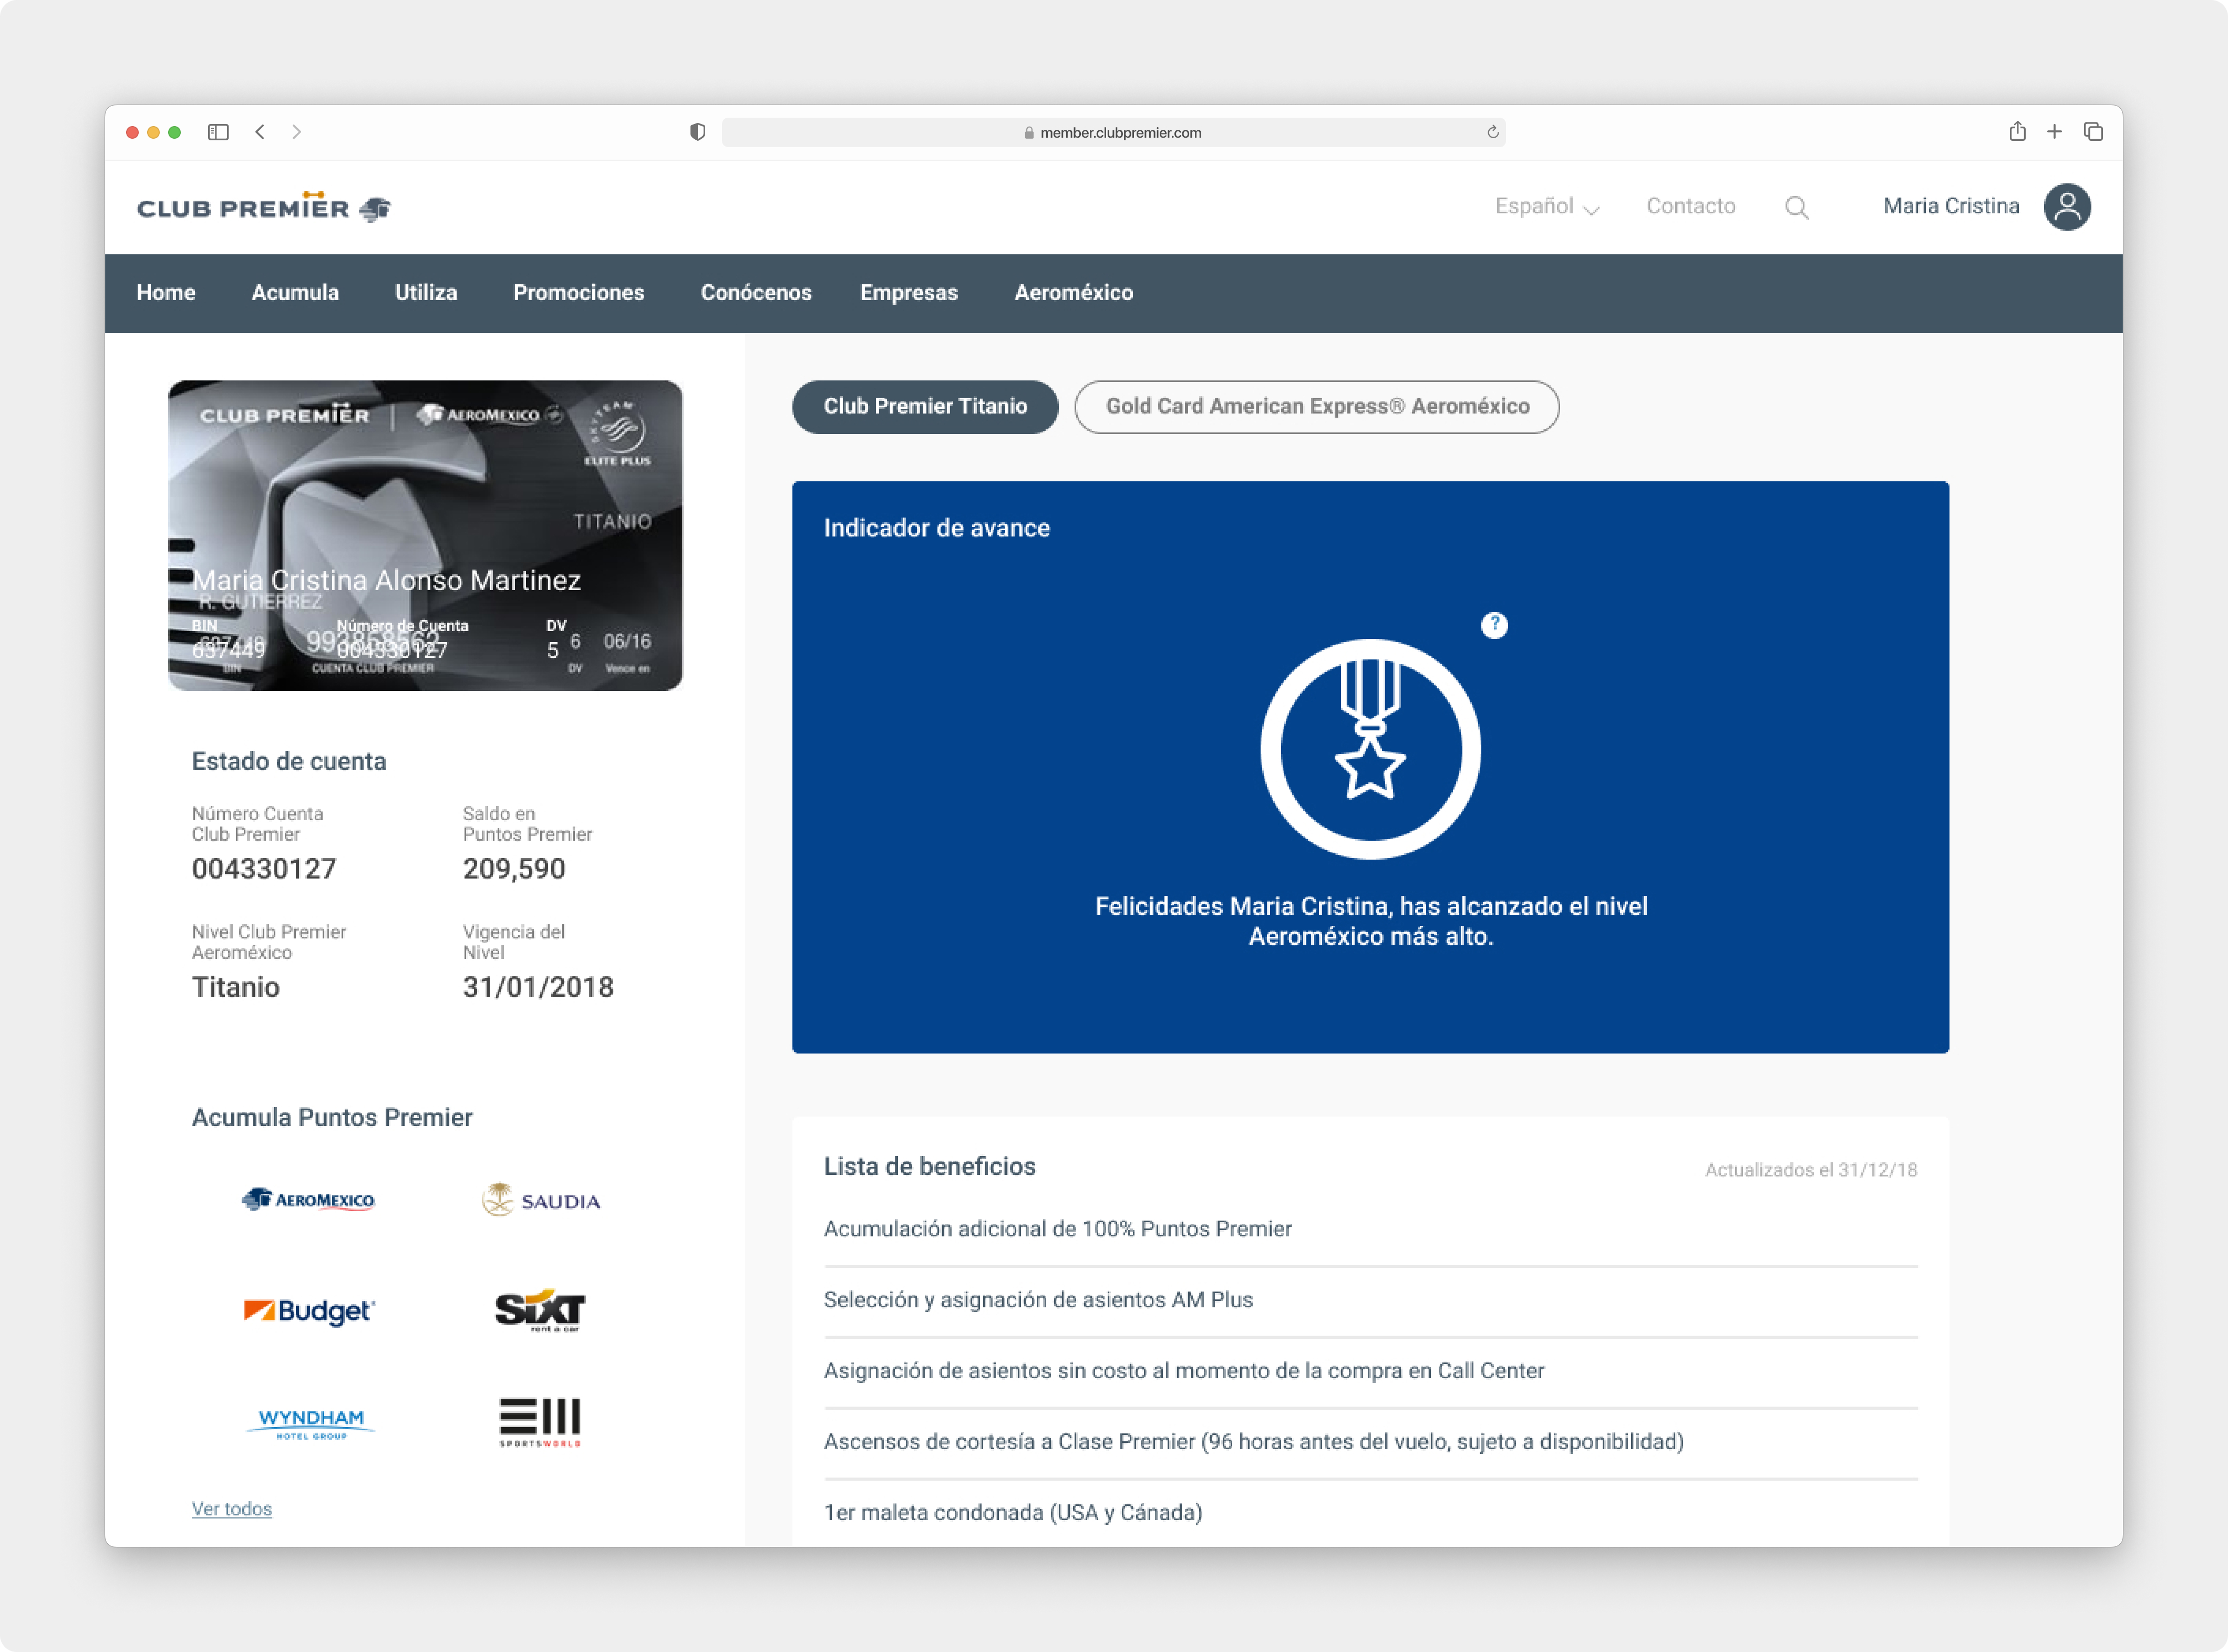Select the Sports World logo
The width and height of the screenshot is (2228, 1652).
[540, 1422]
